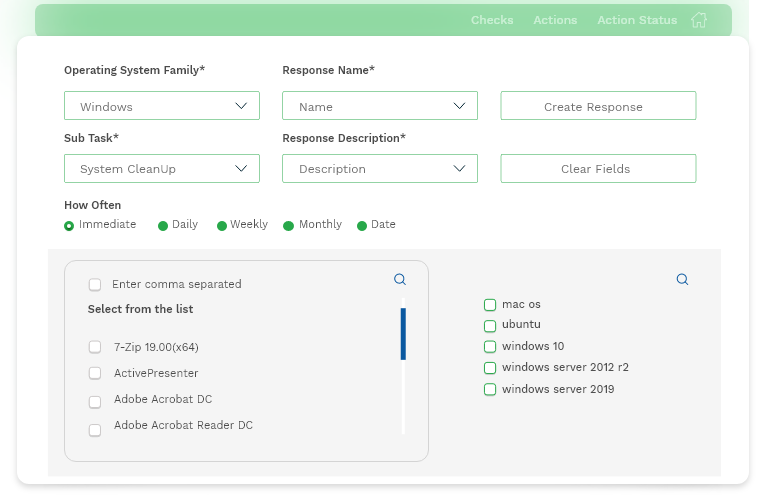Click the Clear Fields button
The width and height of the screenshot is (758, 496).
(x=598, y=168)
